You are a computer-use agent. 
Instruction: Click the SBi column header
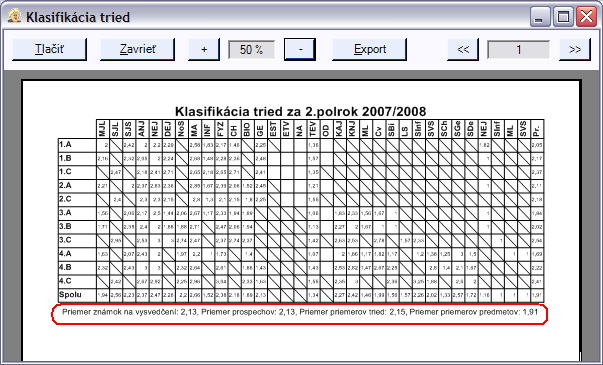[392, 129]
